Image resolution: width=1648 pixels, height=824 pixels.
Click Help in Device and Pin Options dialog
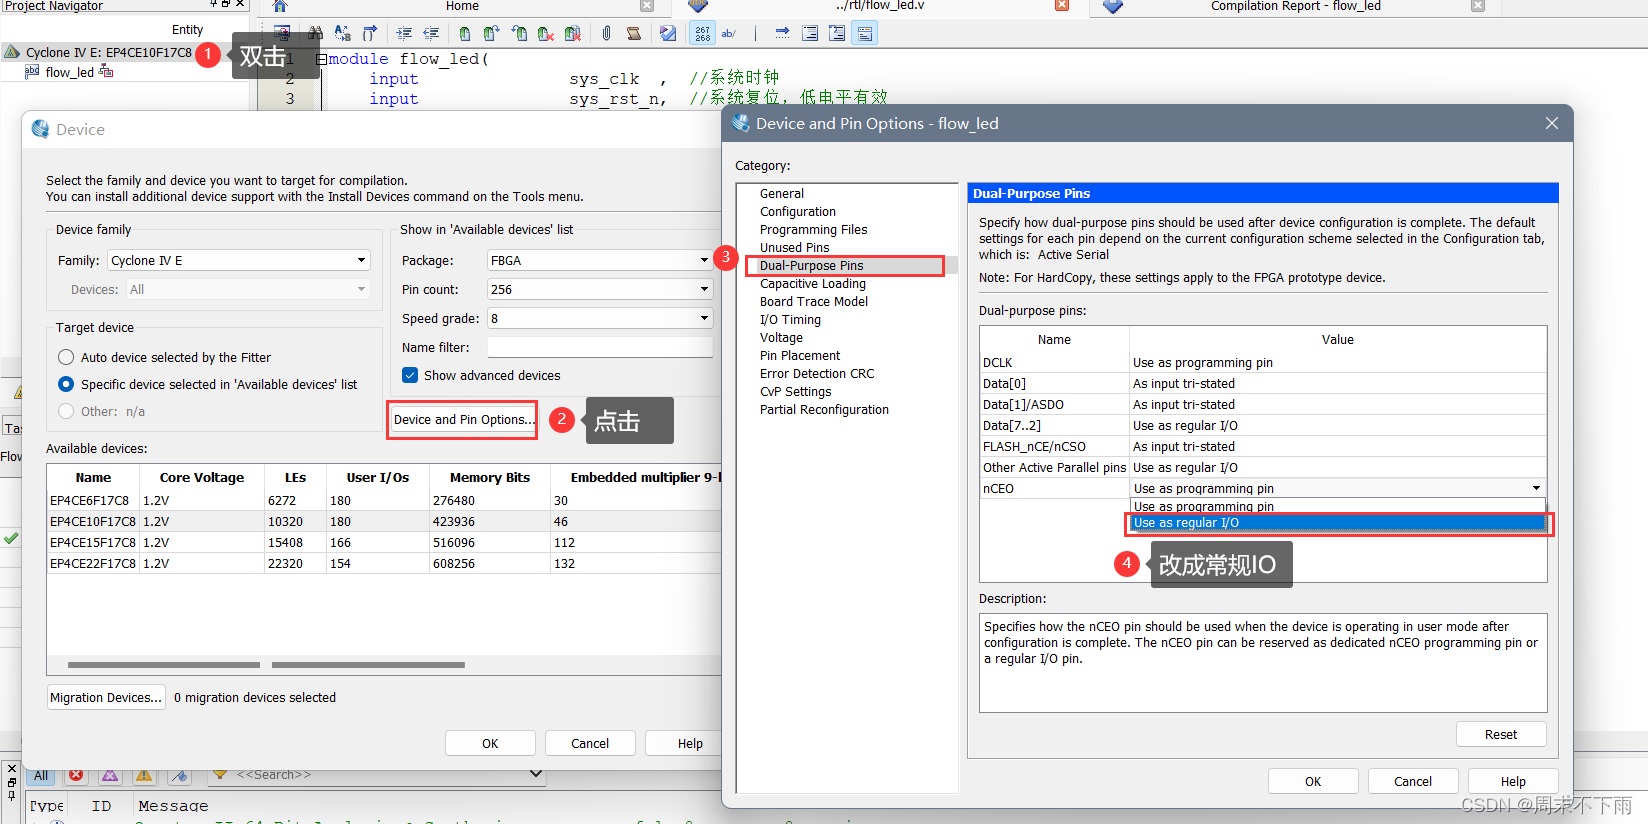coord(1513,781)
